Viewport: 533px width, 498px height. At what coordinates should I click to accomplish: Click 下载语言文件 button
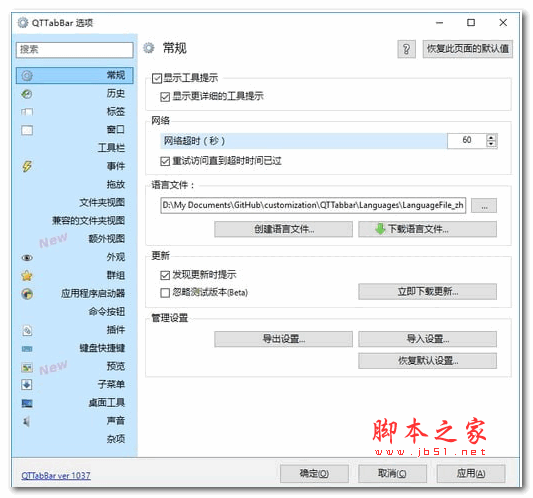pyautogui.click(x=427, y=229)
